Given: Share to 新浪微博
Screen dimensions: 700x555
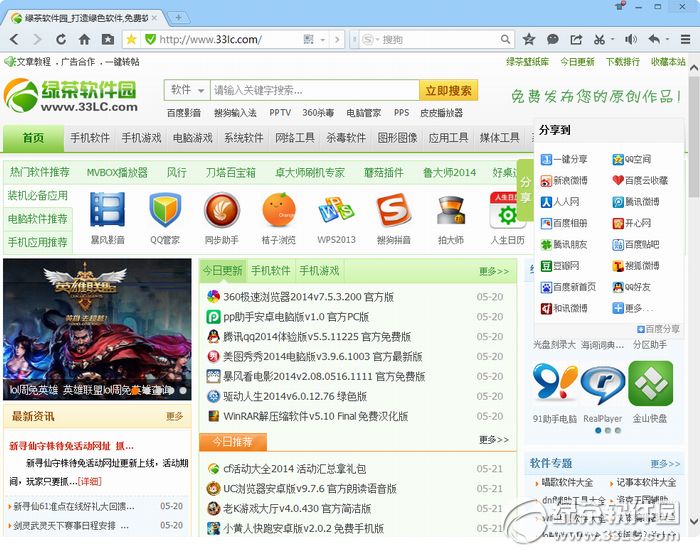Looking at the screenshot, I should pos(564,180).
